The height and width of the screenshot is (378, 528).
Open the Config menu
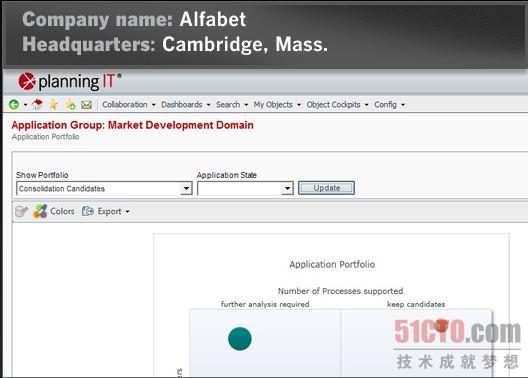pyautogui.click(x=390, y=105)
